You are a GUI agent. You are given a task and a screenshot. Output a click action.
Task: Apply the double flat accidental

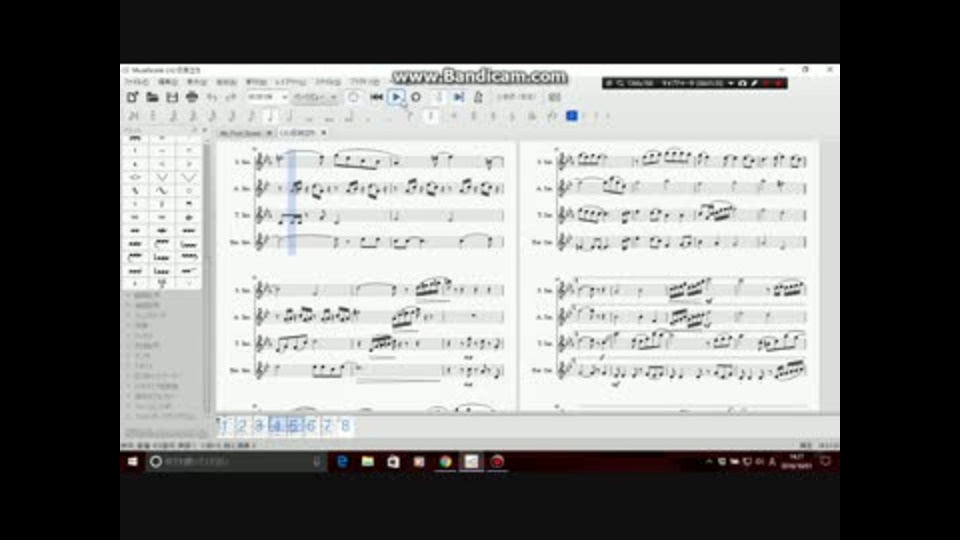pyautogui.click(x=532, y=116)
